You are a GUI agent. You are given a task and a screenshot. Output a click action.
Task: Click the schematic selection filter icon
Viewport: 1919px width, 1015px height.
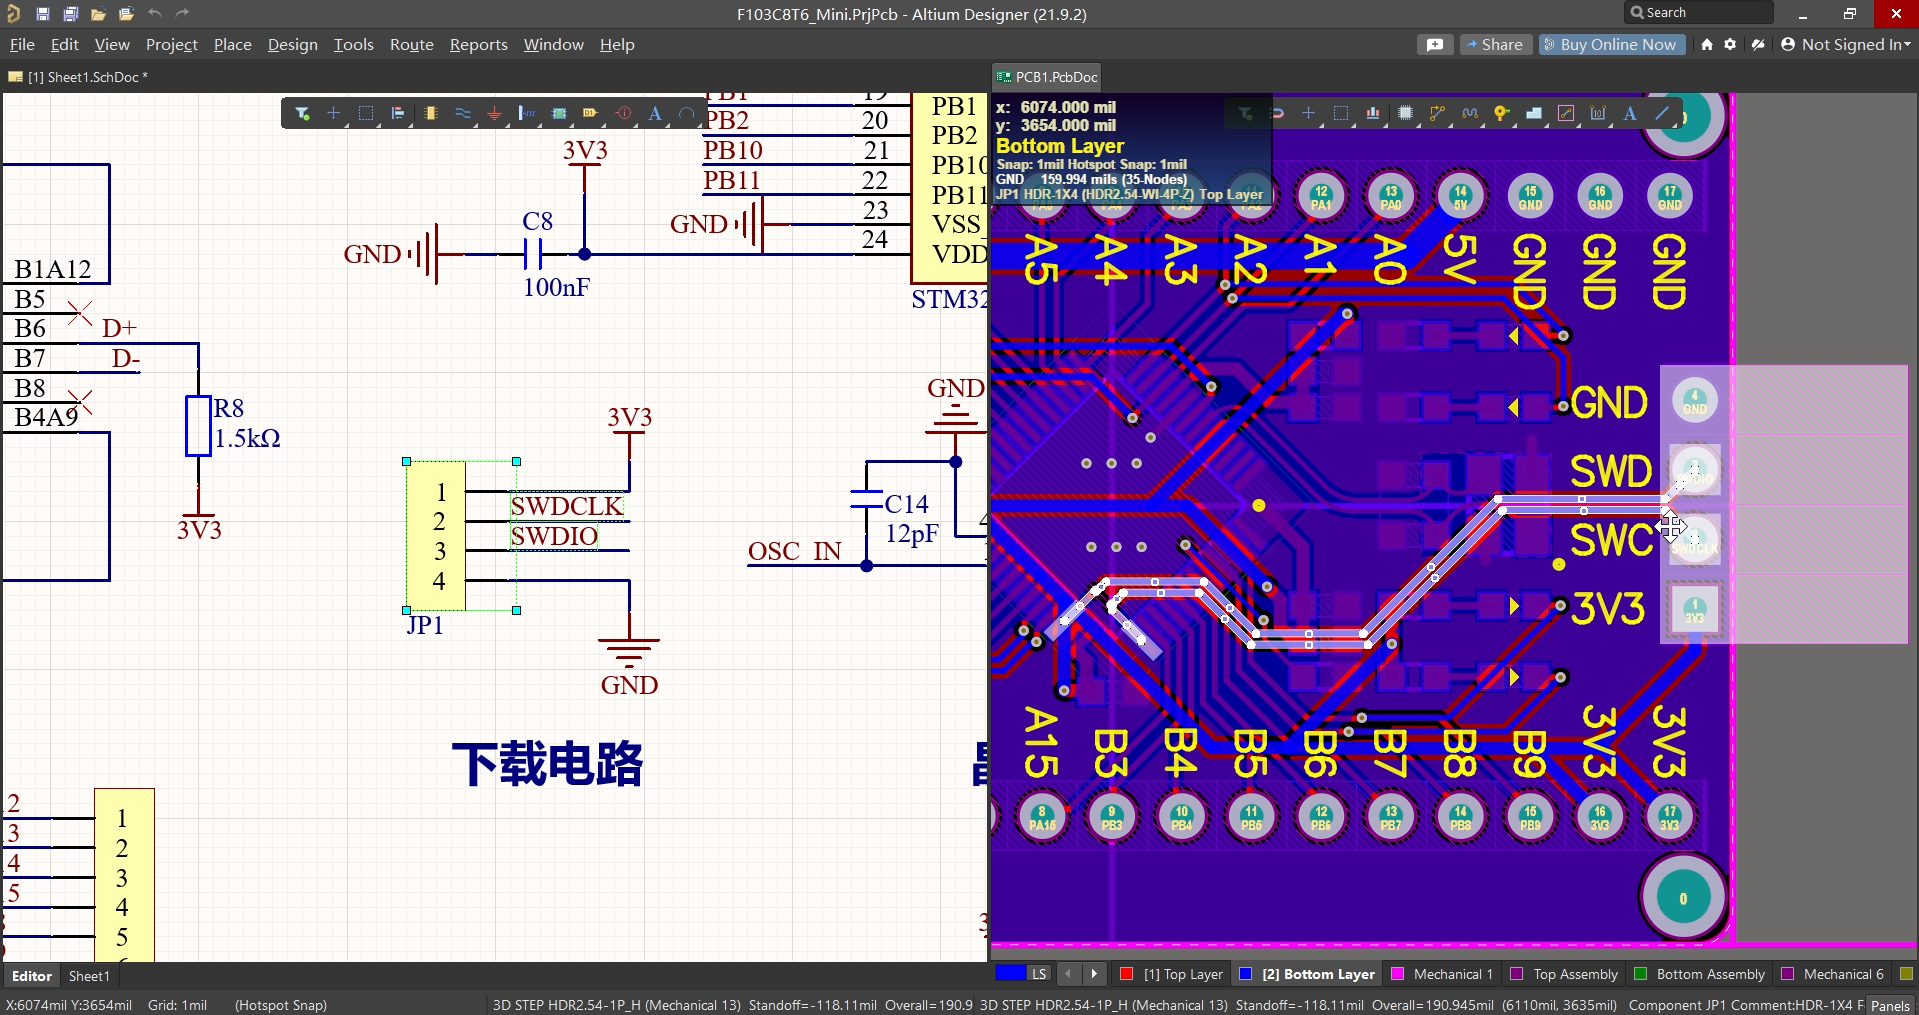coord(302,113)
